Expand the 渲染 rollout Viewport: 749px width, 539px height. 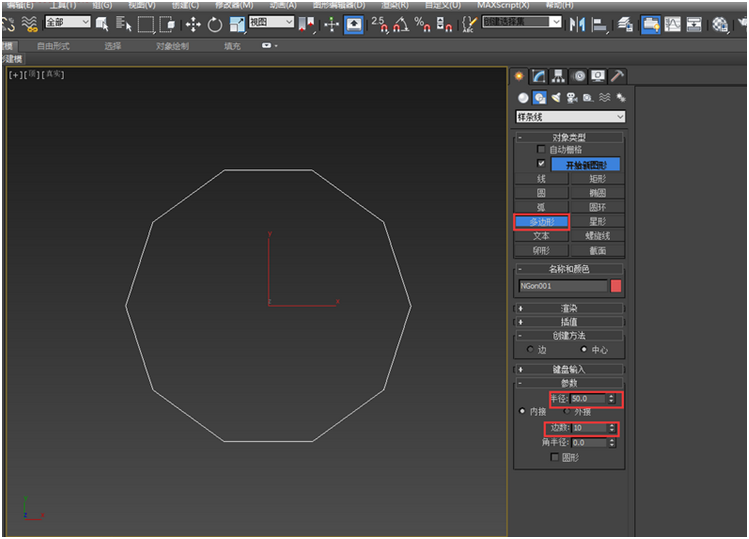coord(568,309)
